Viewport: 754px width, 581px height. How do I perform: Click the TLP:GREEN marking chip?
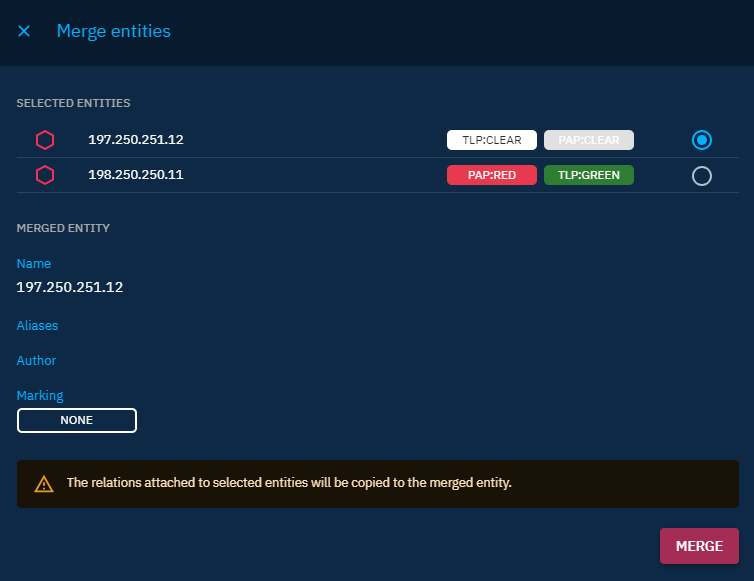click(589, 175)
